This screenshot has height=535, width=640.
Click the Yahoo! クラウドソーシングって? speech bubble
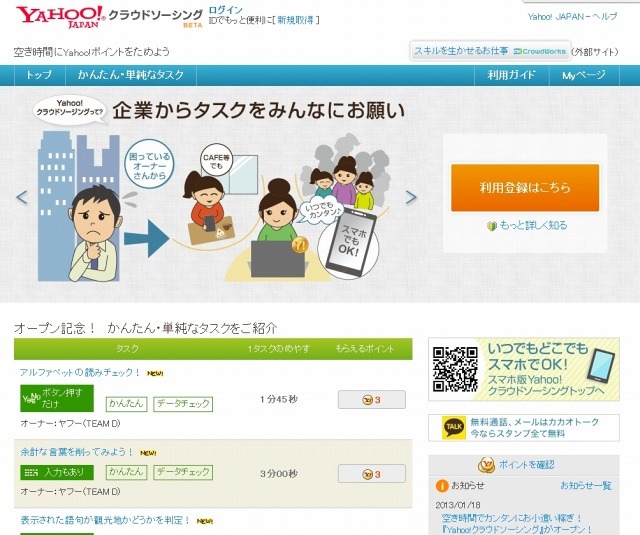[70, 109]
